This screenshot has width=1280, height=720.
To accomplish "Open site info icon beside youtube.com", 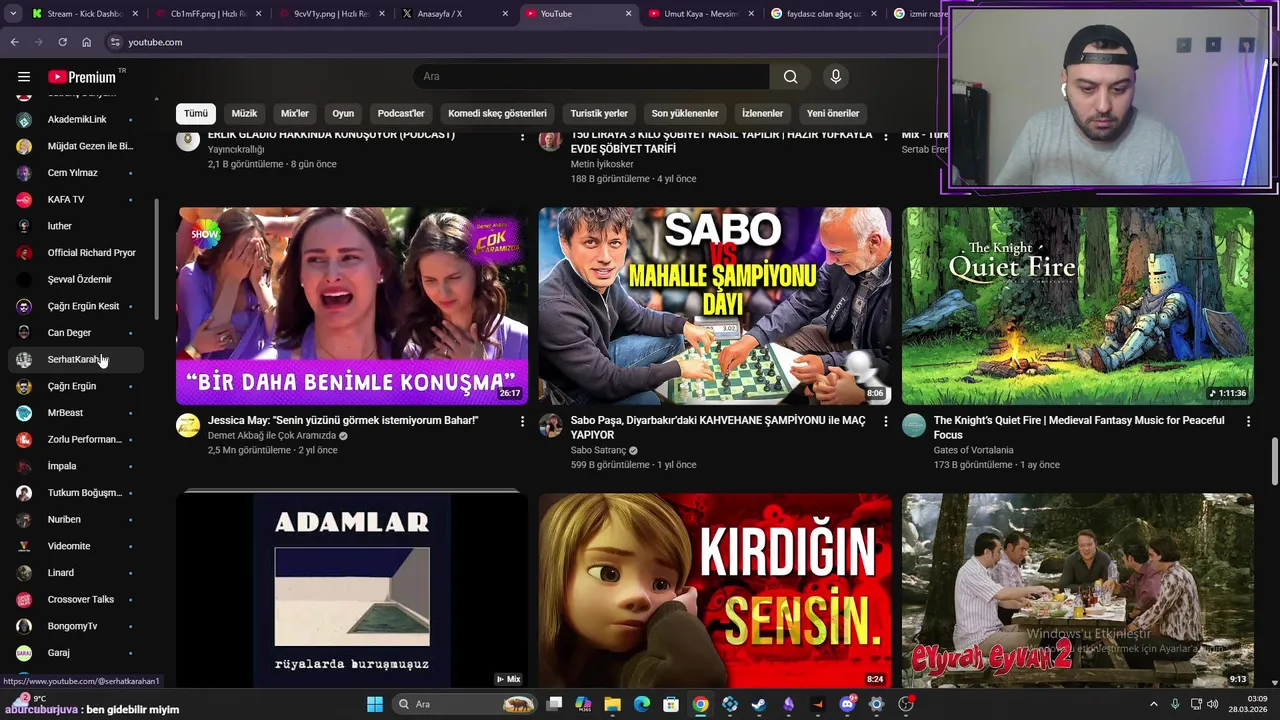I will (115, 42).
